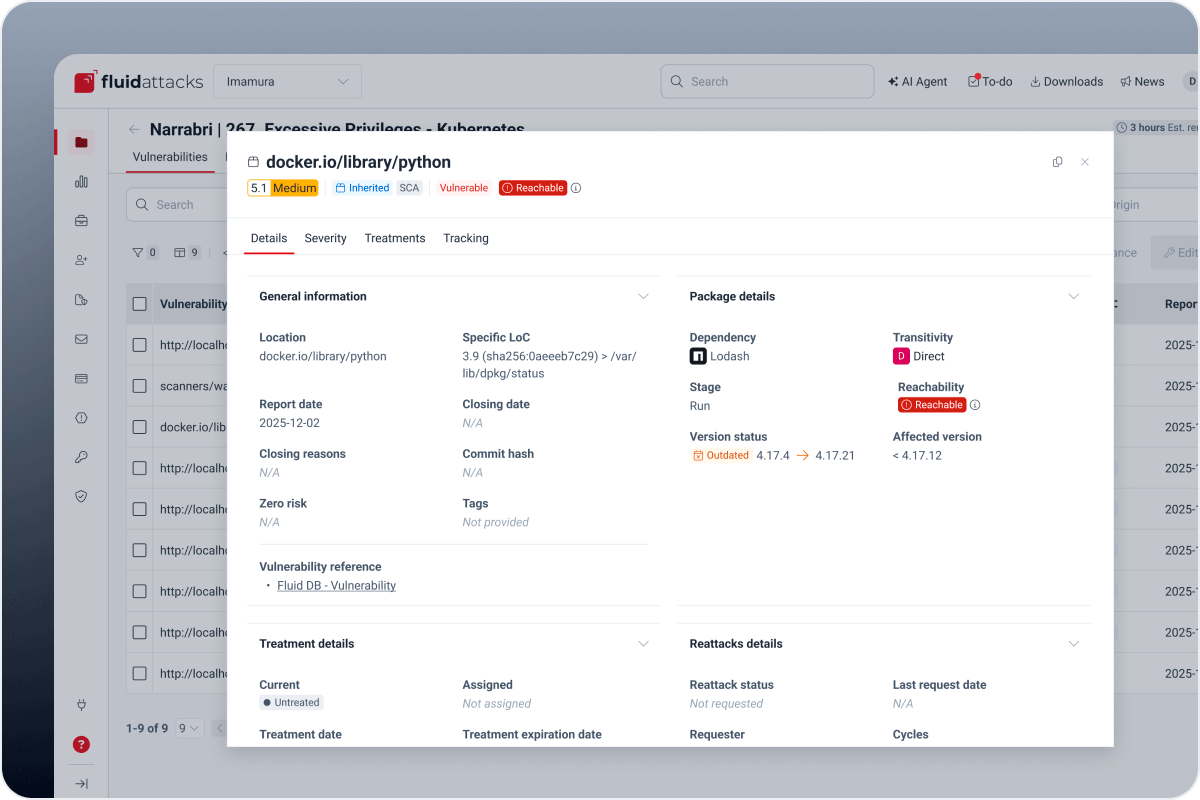Image resolution: width=1200 pixels, height=800 pixels.
Task: Collapse the Package details section
Action: tap(1074, 296)
